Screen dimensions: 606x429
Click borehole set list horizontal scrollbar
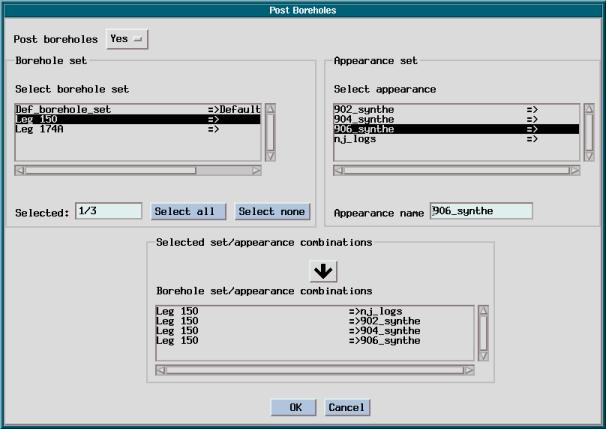click(x=138, y=171)
